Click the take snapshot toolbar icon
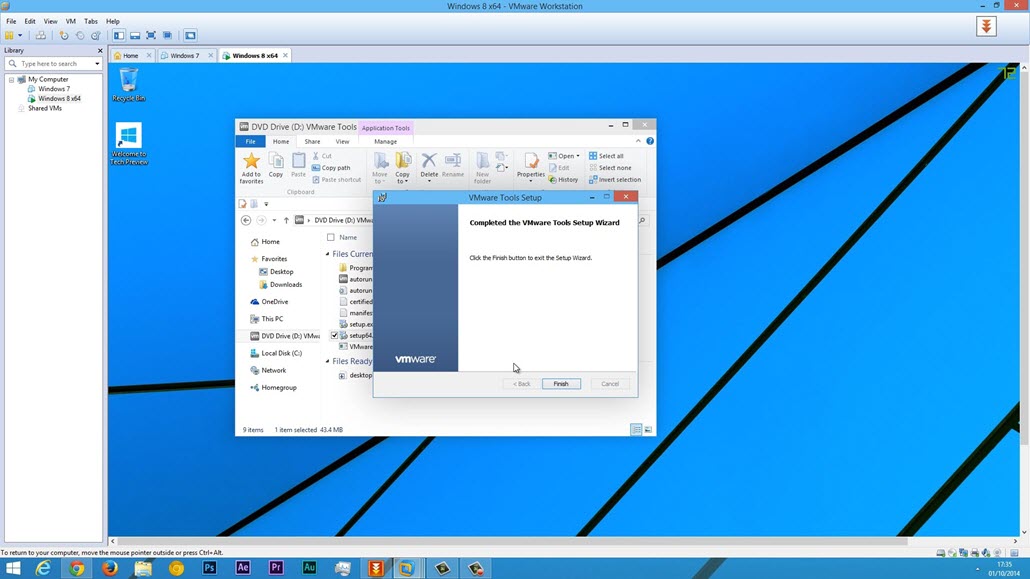 point(64,35)
